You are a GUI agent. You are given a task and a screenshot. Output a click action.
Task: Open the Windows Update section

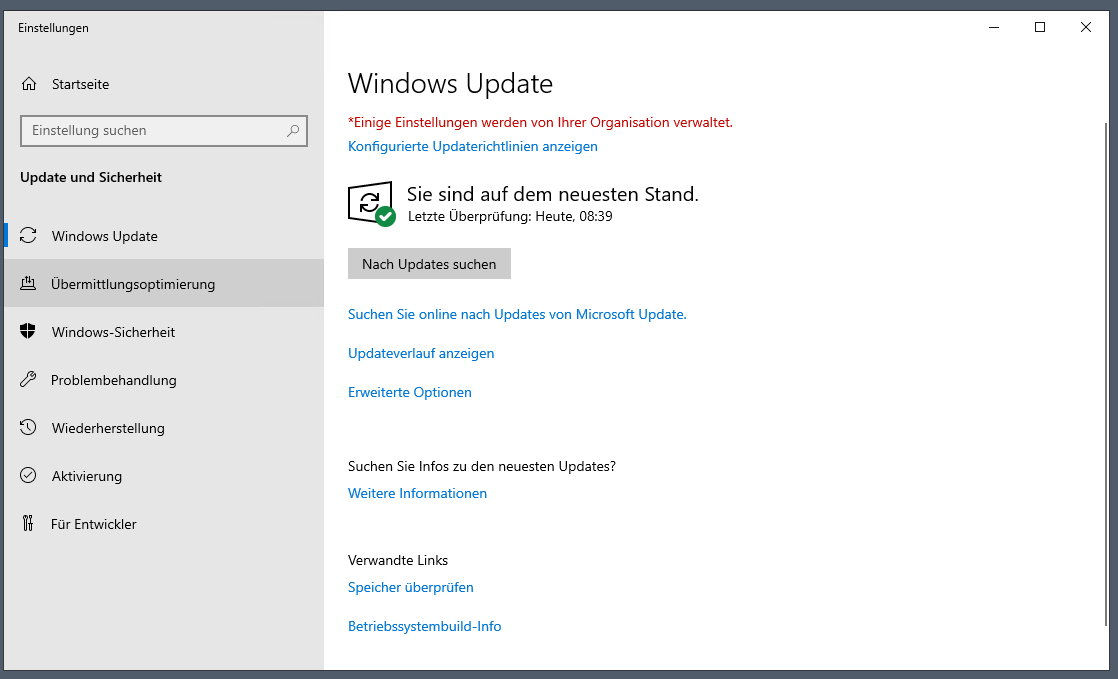pyautogui.click(x=164, y=235)
